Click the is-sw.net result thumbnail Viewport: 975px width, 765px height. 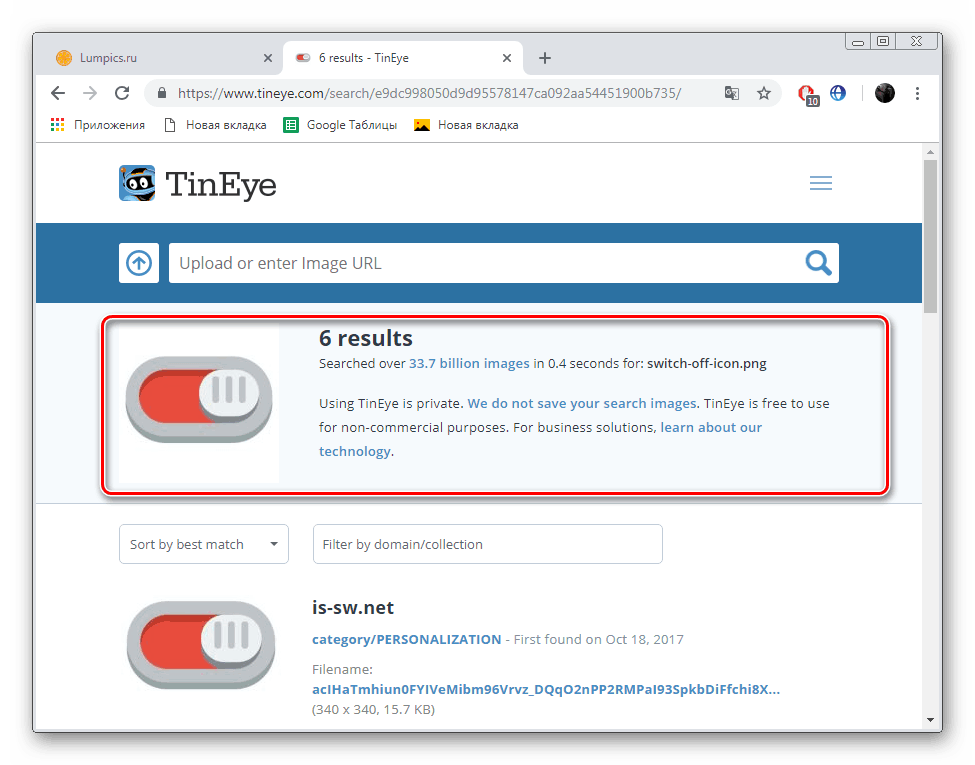tap(200, 644)
